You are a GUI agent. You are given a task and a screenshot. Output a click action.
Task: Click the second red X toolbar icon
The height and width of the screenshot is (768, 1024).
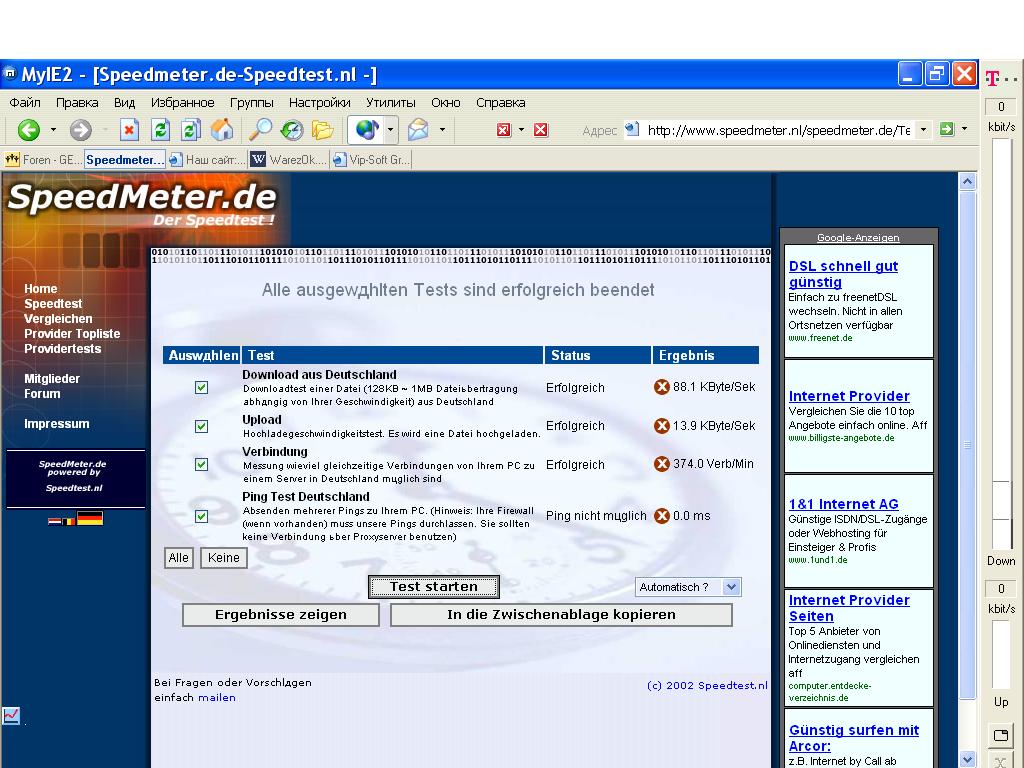541,130
